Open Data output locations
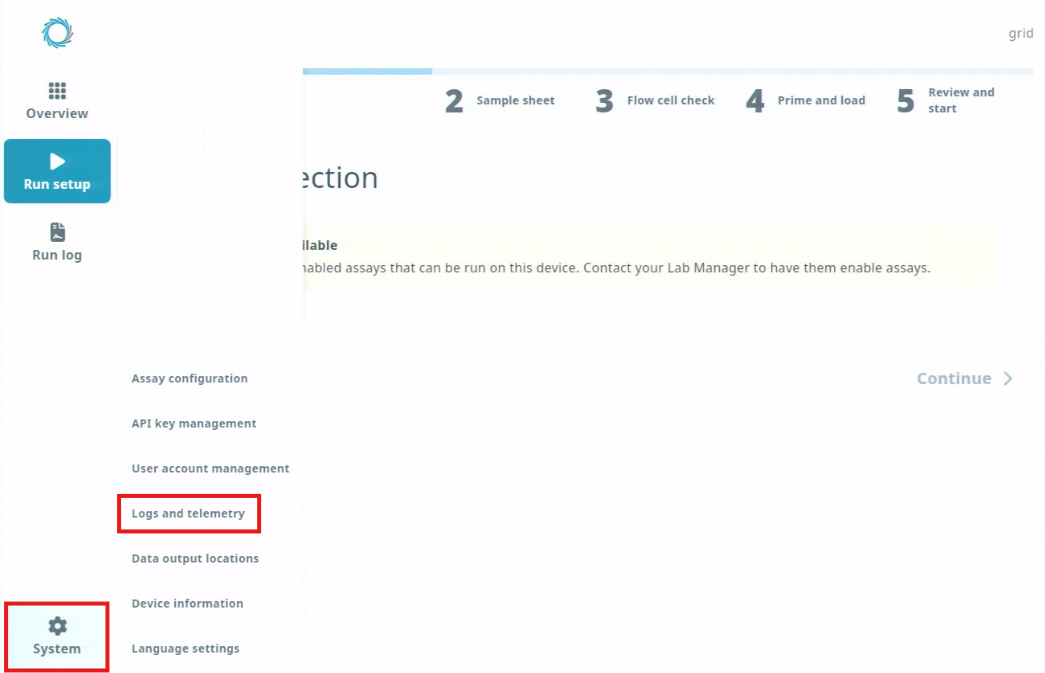Image resolution: width=1045 pixels, height=673 pixels. tap(195, 558)
